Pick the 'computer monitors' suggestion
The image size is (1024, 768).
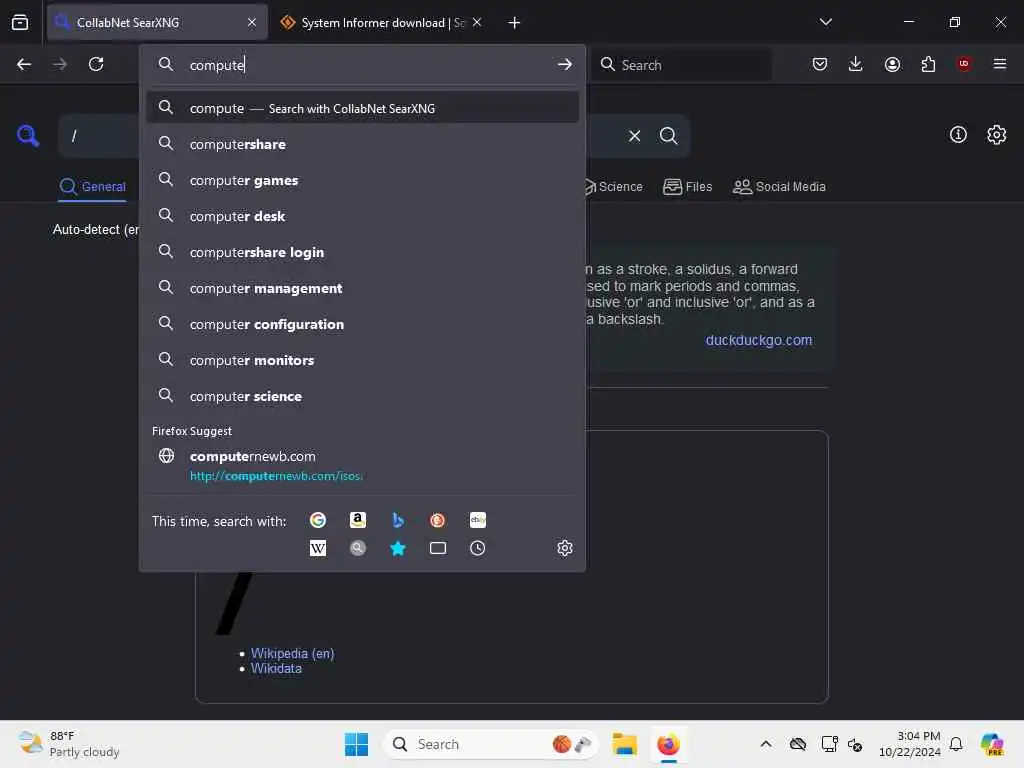coord(362,360)
